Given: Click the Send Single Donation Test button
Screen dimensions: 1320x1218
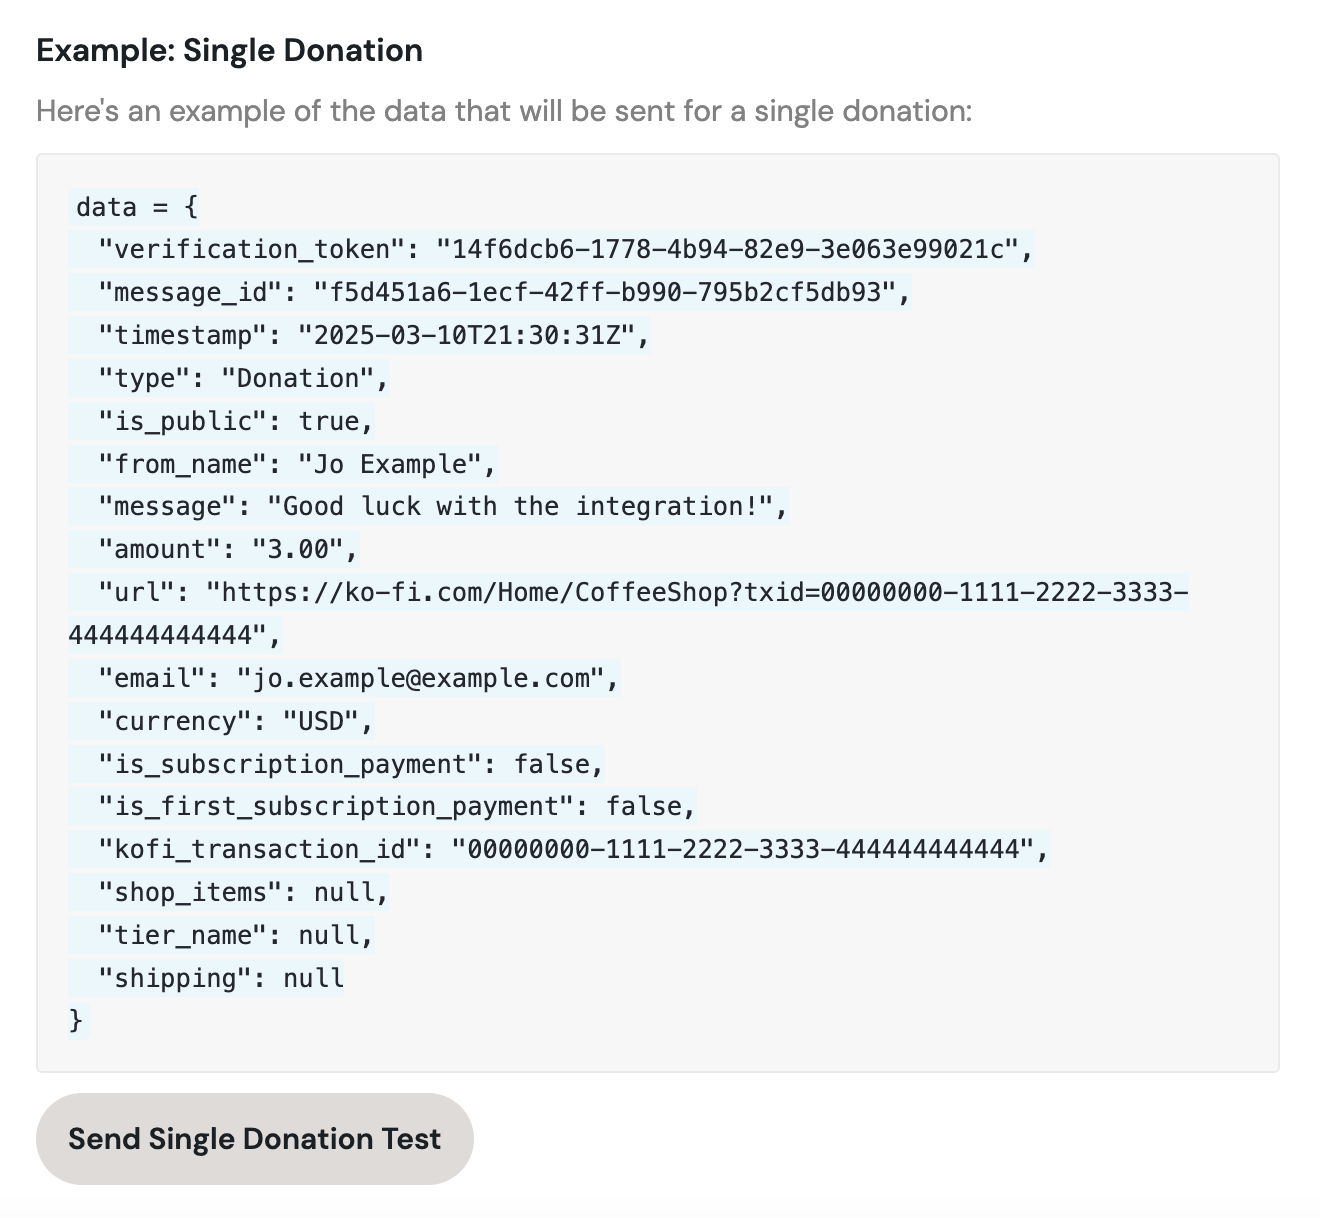Looking at the screenshot, I should click(254, 1139).
